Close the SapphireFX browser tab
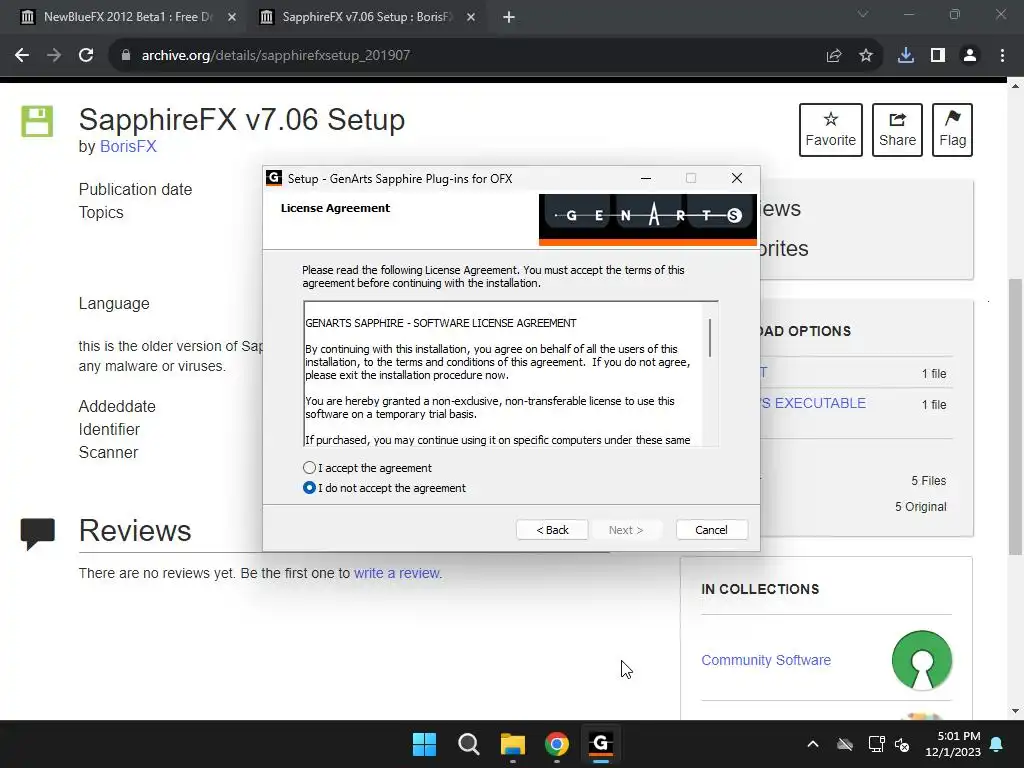Screen dimensions: 1024x768 pyautogui.click(x=471, y=17)
